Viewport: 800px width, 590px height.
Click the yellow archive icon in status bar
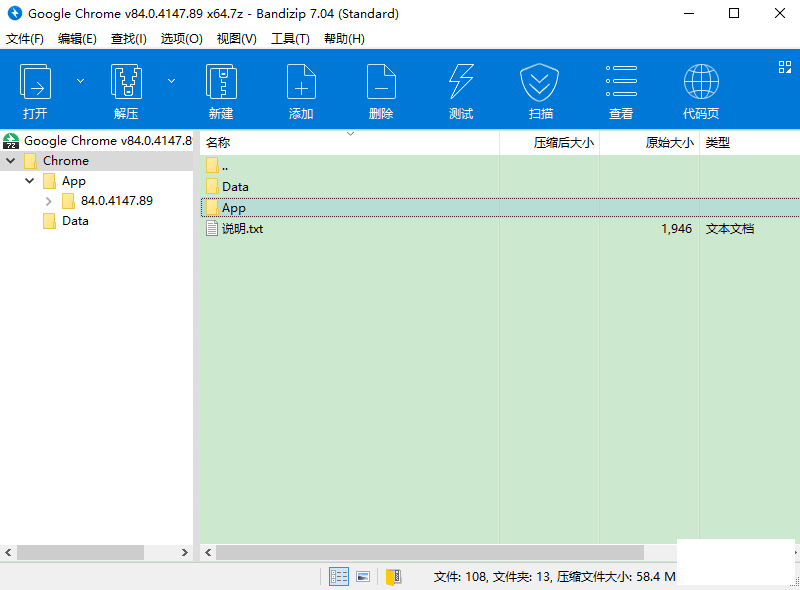click(394, 577)
